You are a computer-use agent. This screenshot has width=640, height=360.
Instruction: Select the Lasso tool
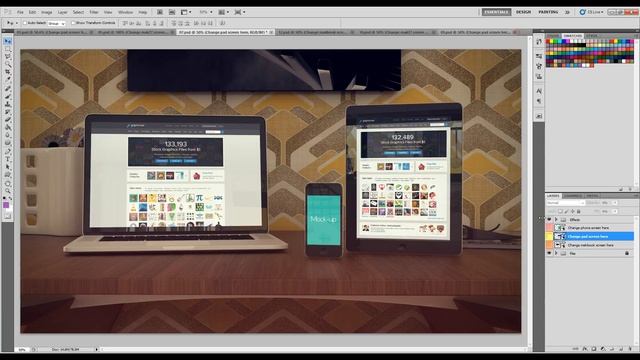click(x=7, y=57)
